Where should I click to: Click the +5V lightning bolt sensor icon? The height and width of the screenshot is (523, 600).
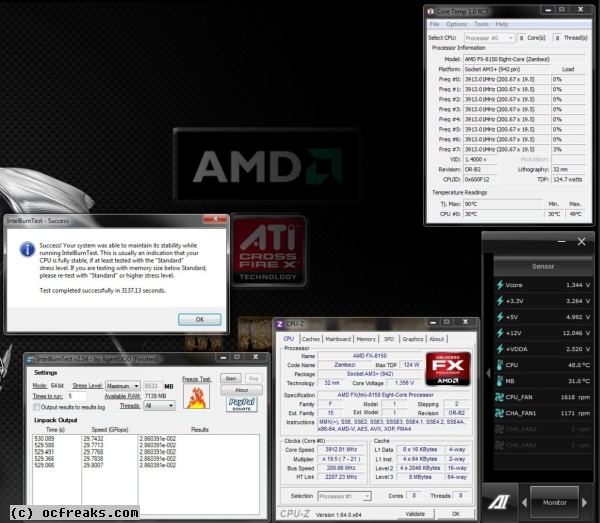point(500,317)
